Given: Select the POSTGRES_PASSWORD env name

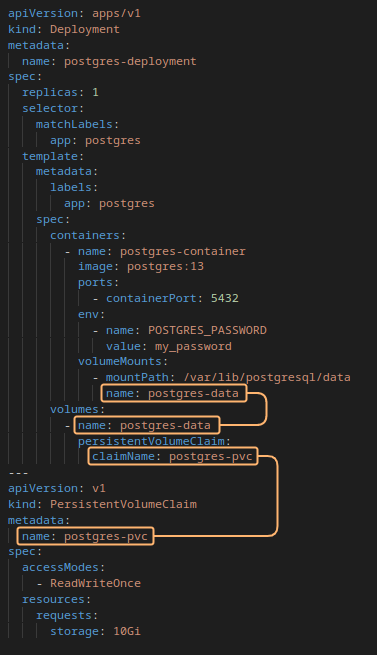Looking at the screenshot, I should [x=207, y=330].
